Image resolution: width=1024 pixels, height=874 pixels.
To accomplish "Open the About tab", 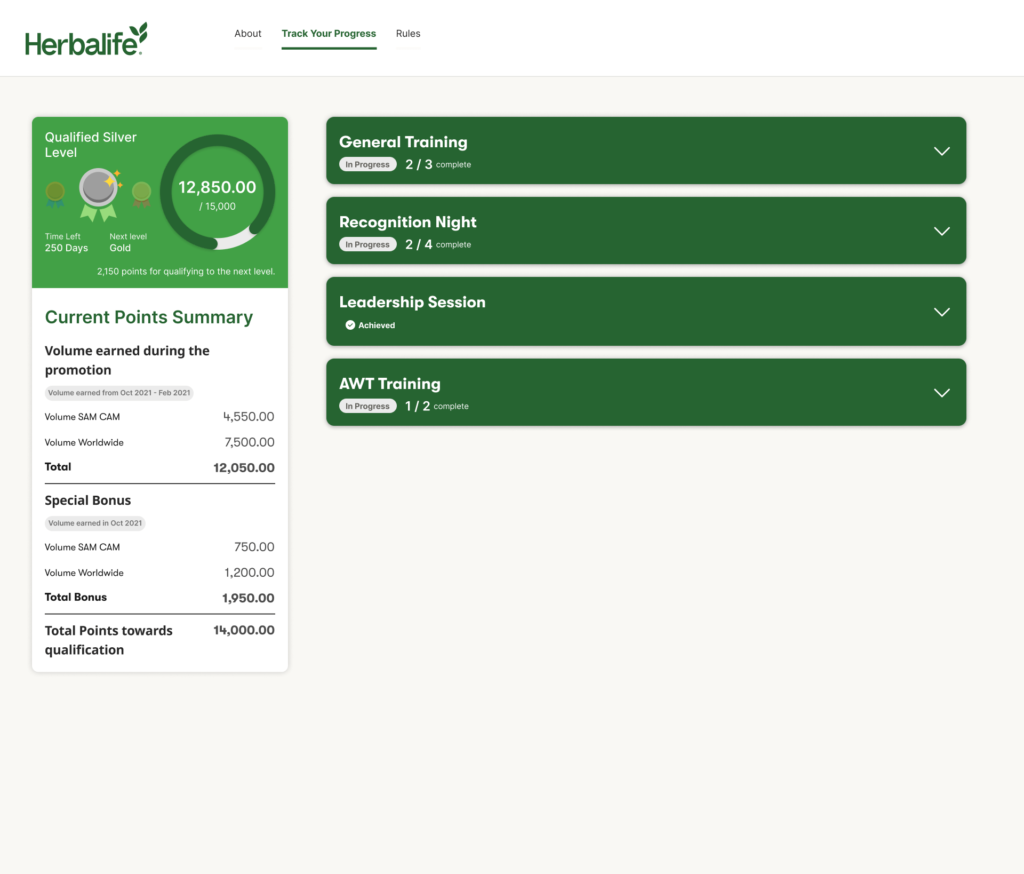I will point(248,33).
